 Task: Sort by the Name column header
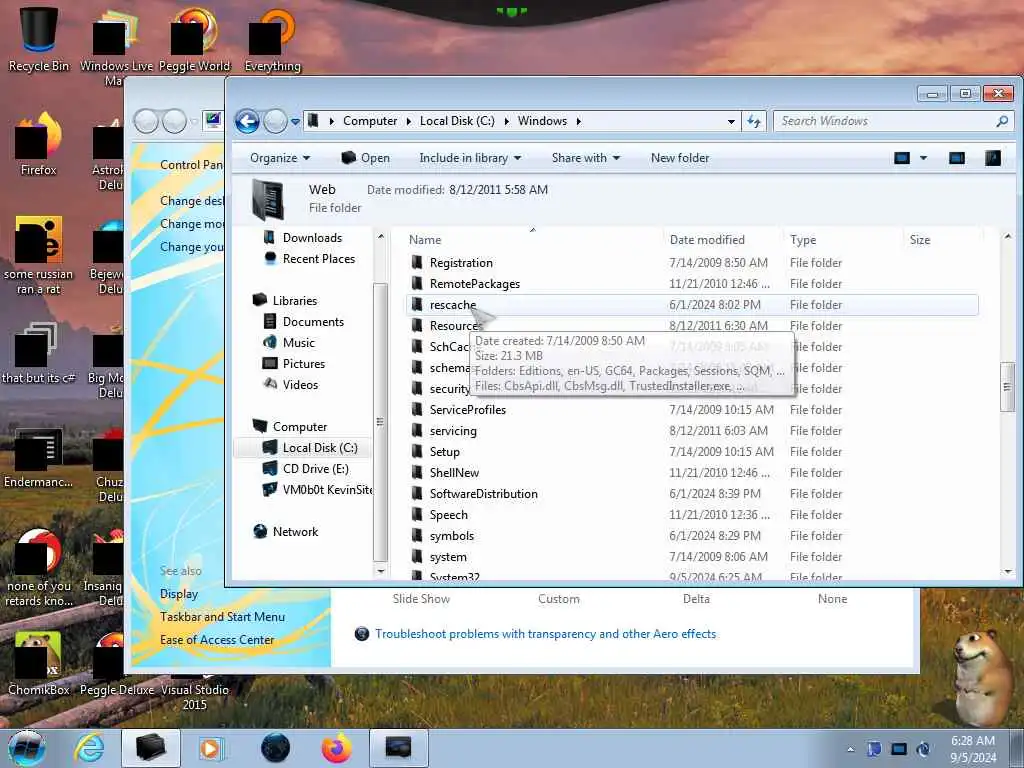pos(425,240)
